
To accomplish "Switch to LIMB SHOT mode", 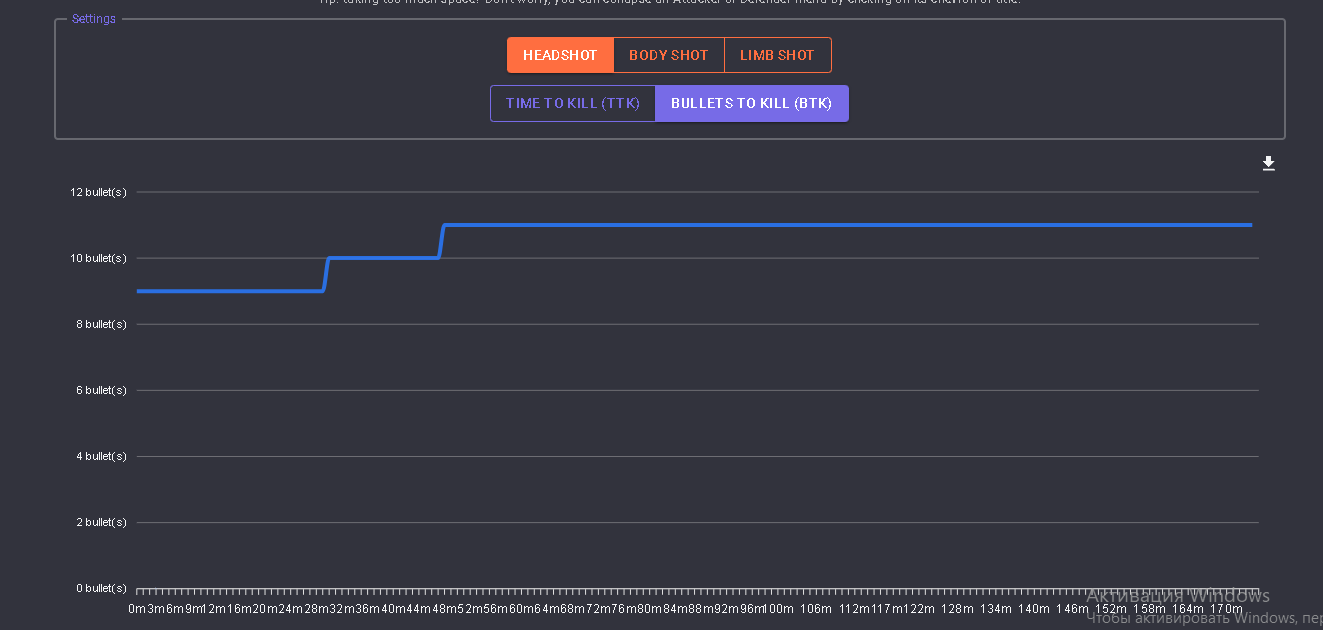I will (777, 55).
